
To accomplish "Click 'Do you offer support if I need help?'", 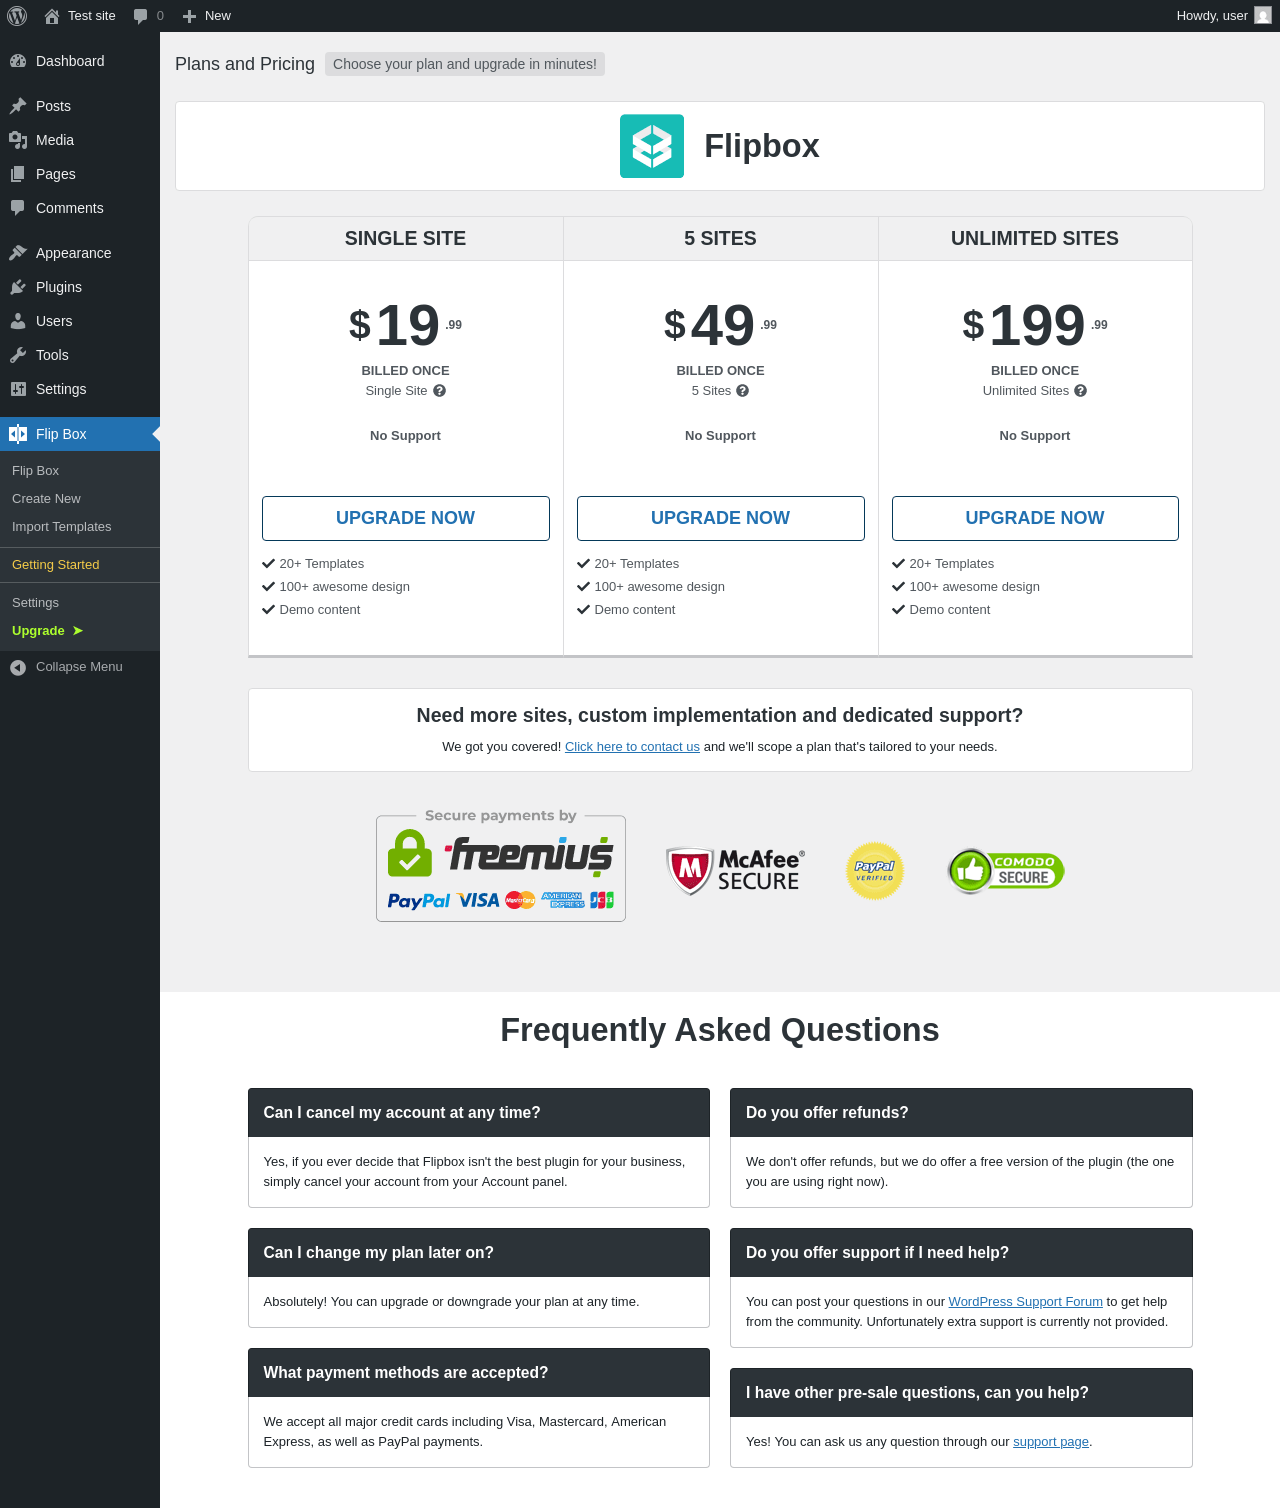I will (961, 1253).
